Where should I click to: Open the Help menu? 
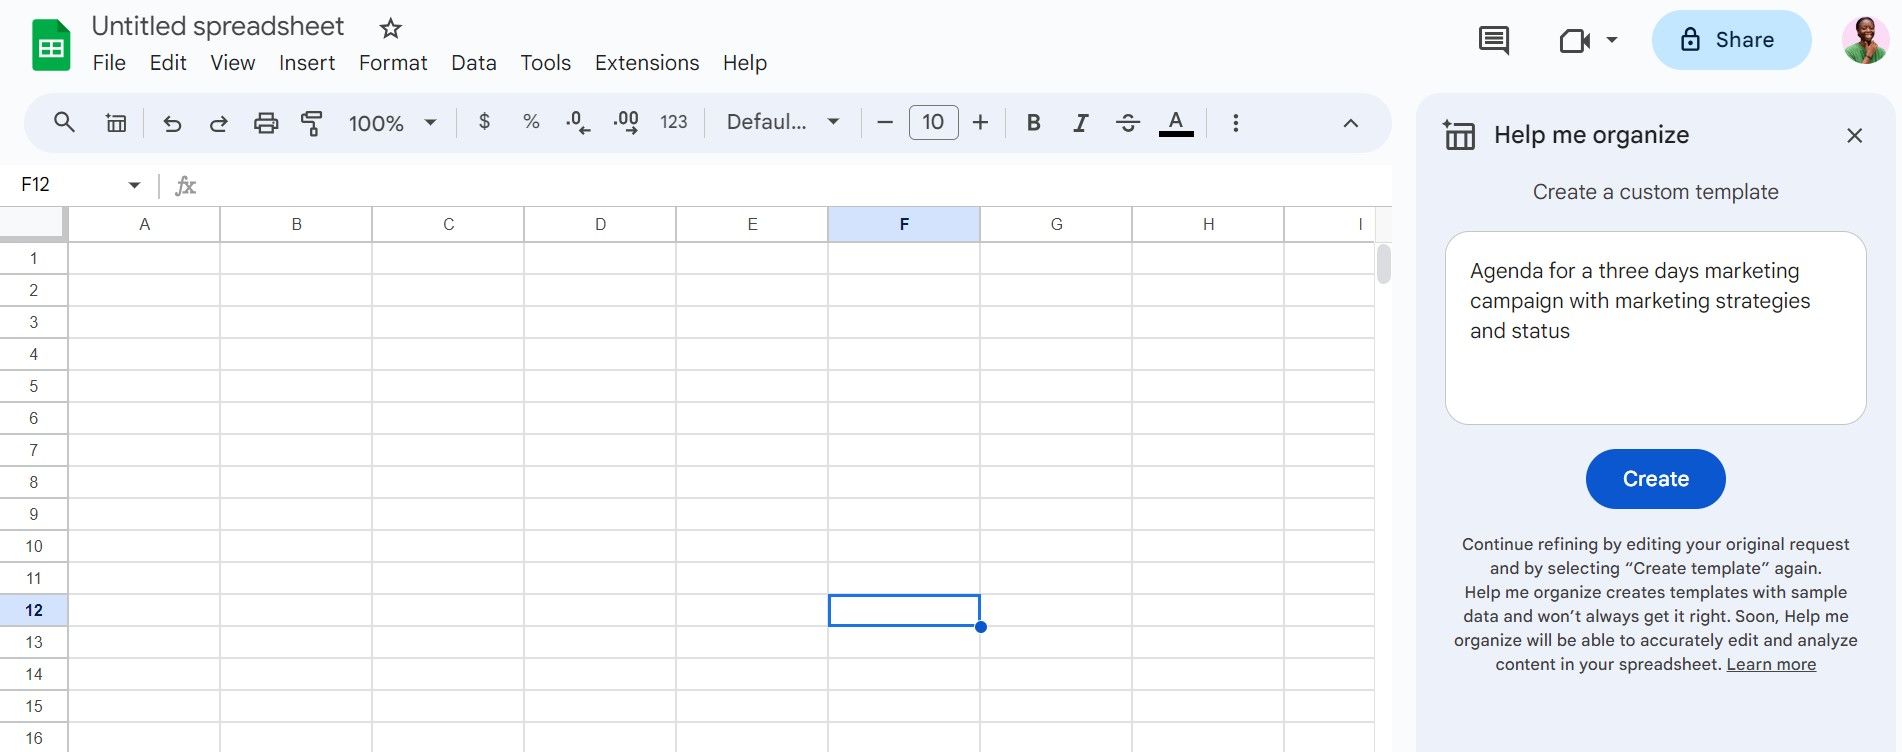(x=745, y=63)
